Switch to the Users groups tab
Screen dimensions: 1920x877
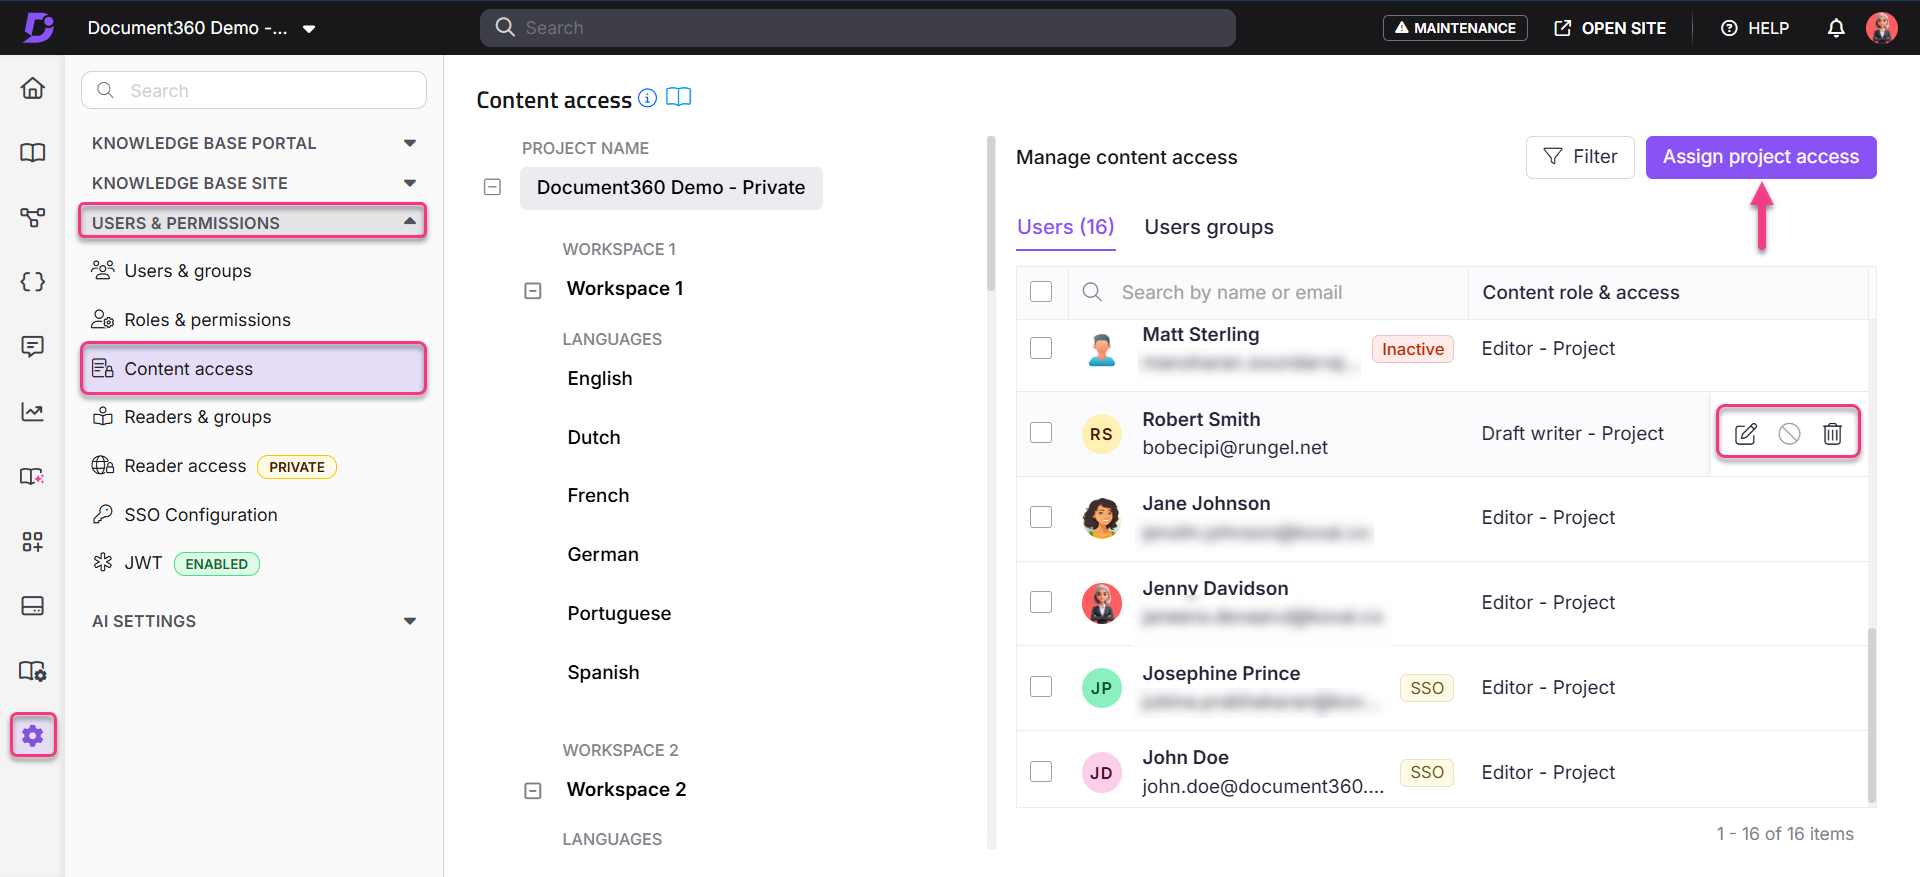[1209, 227]
